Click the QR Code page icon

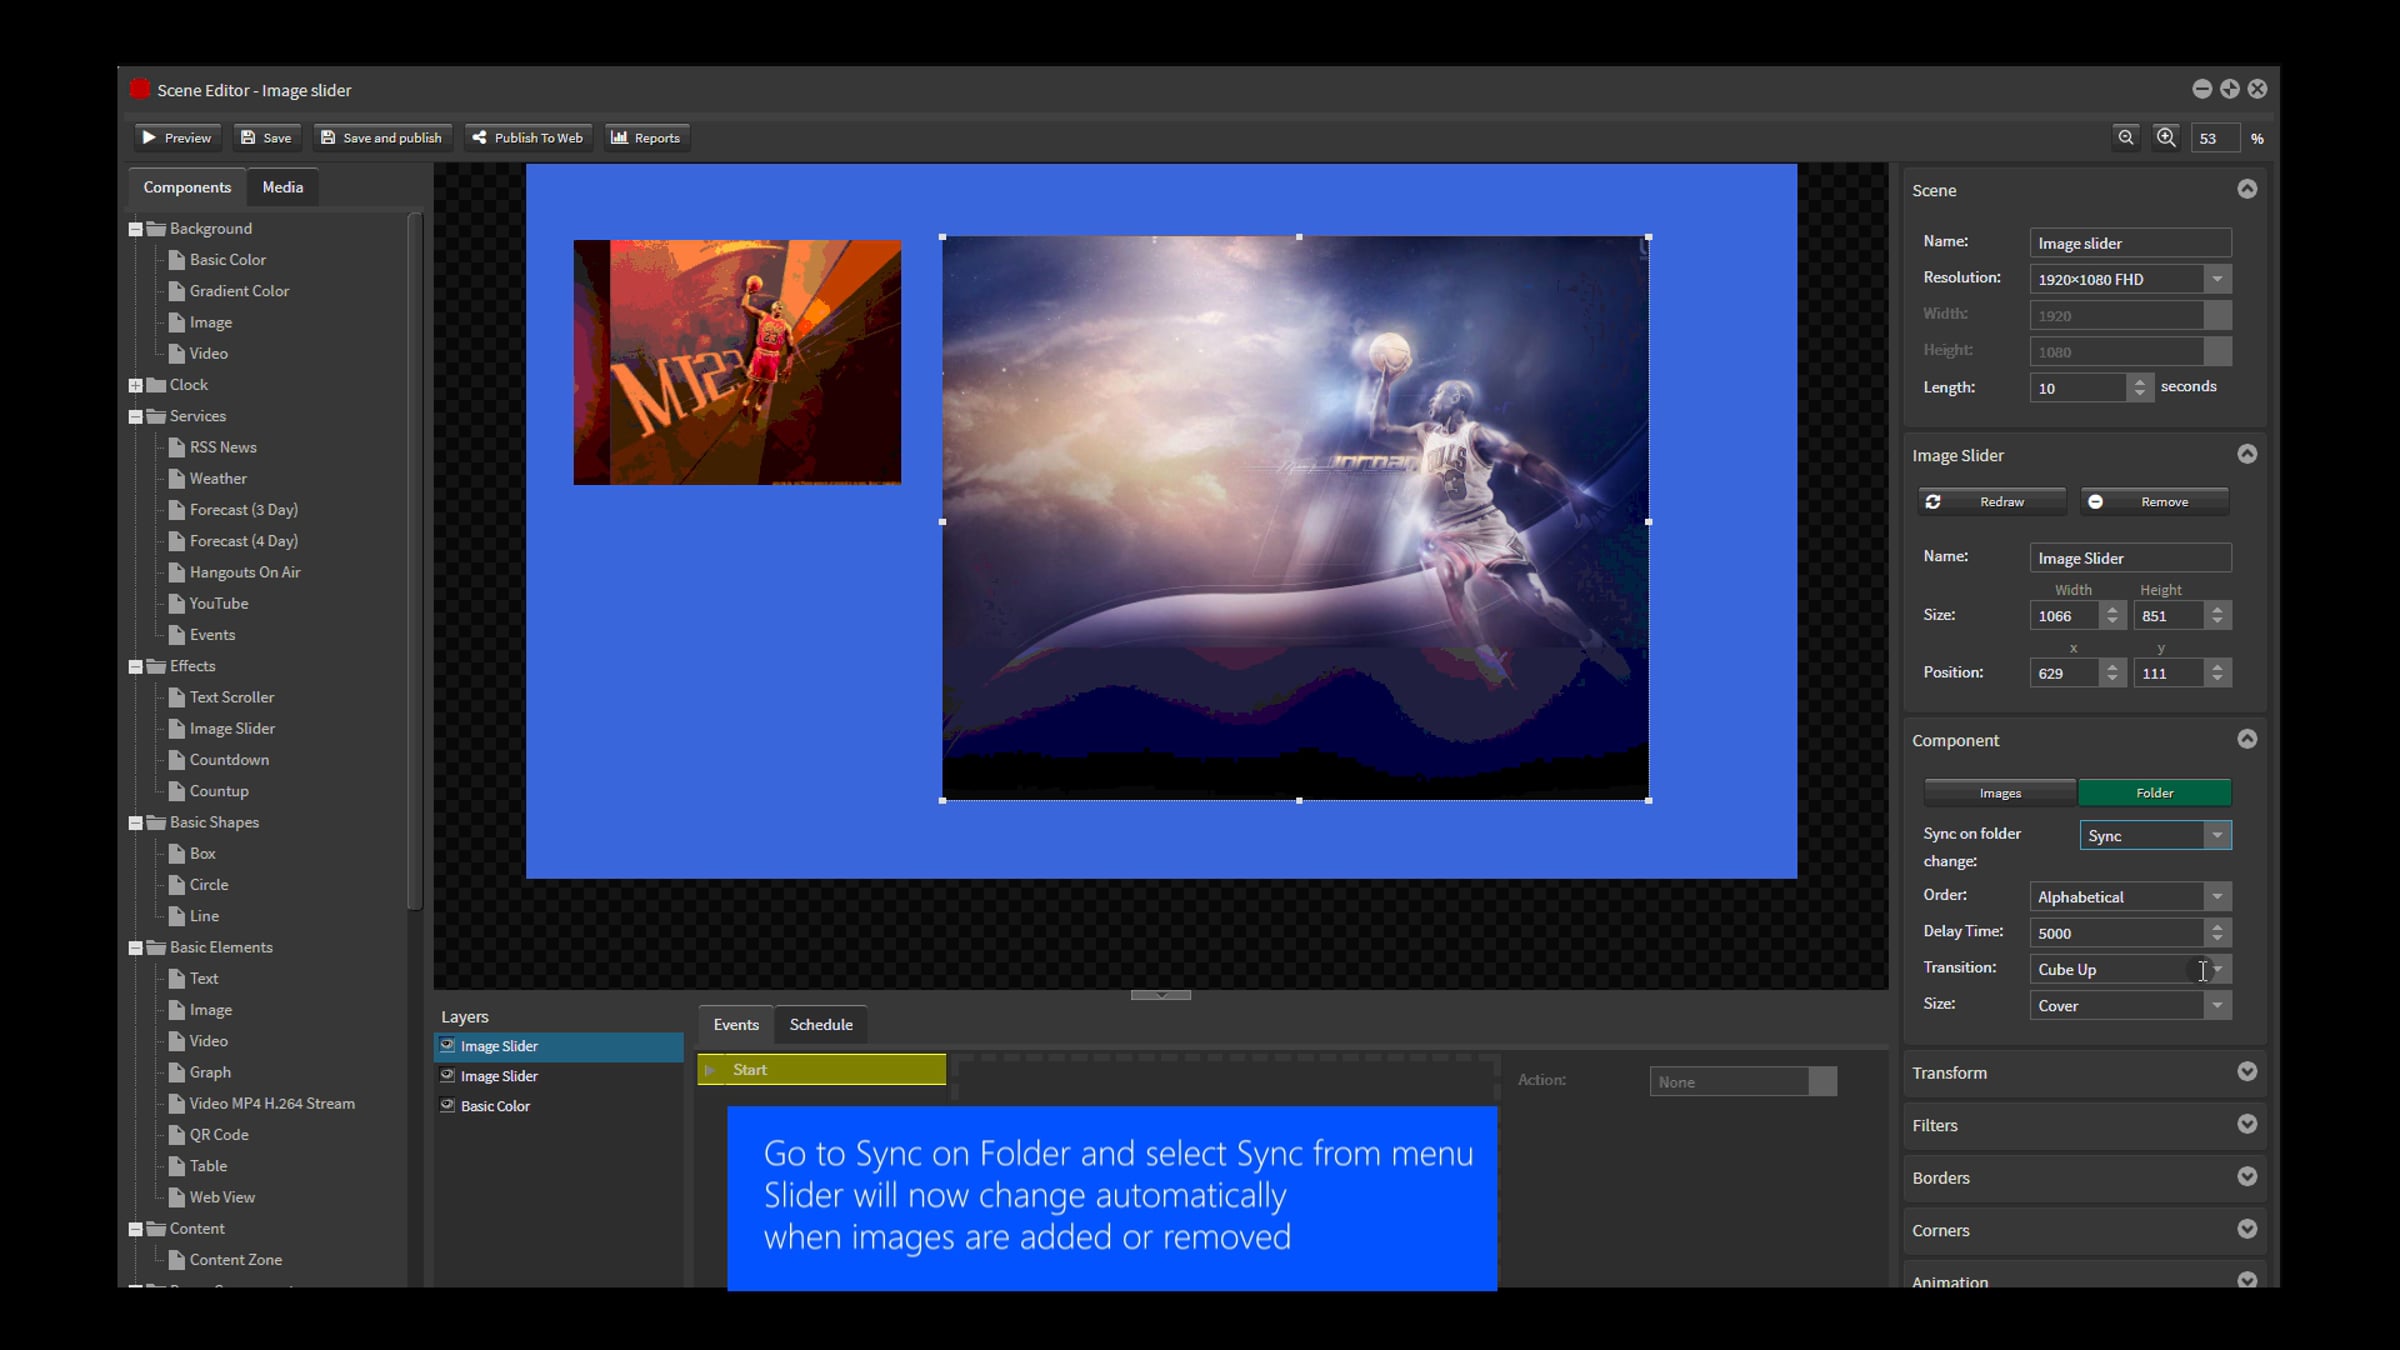177,1135
